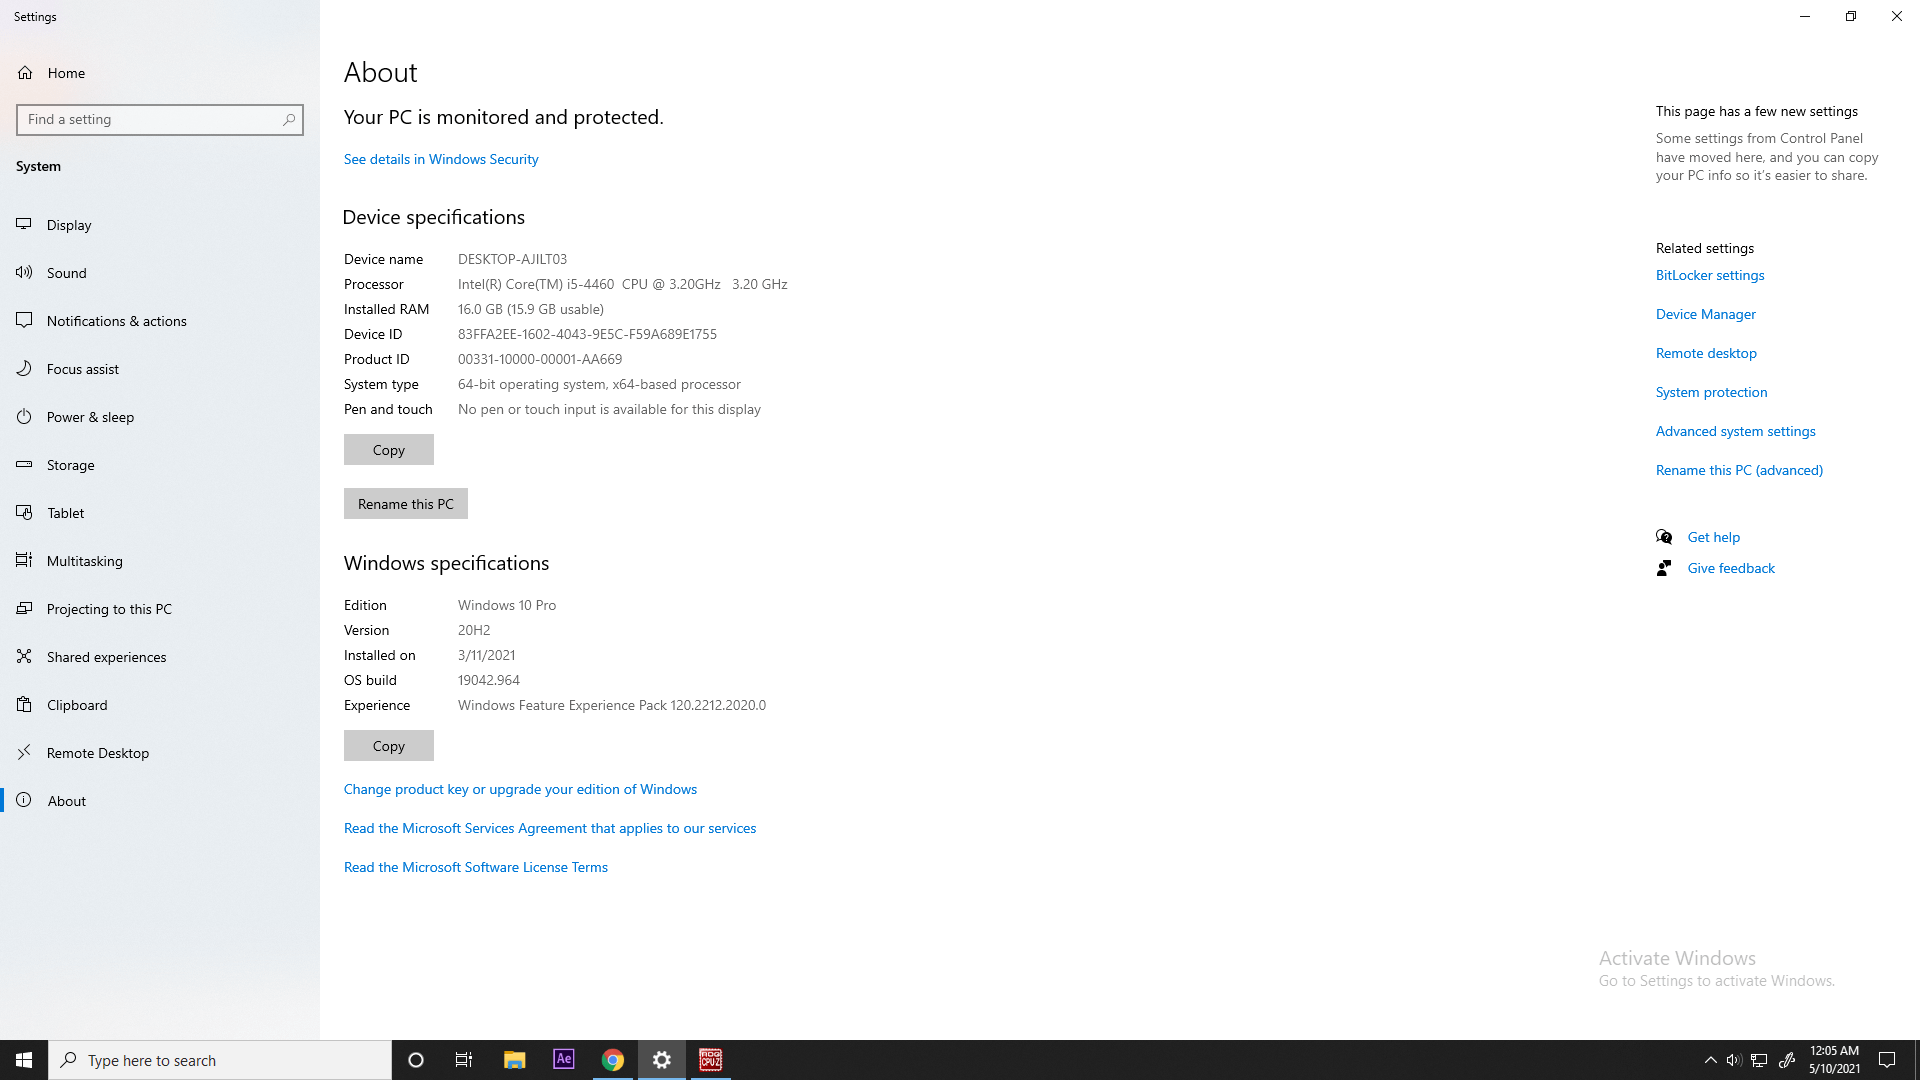
Task: Copy Windows specifications to clipboard
Action: click(388, 745)
